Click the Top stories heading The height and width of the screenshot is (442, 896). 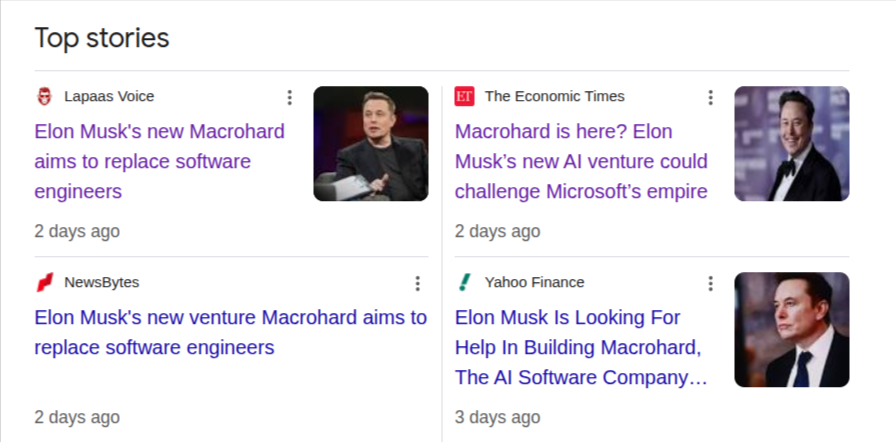click(x=102, y=38)
